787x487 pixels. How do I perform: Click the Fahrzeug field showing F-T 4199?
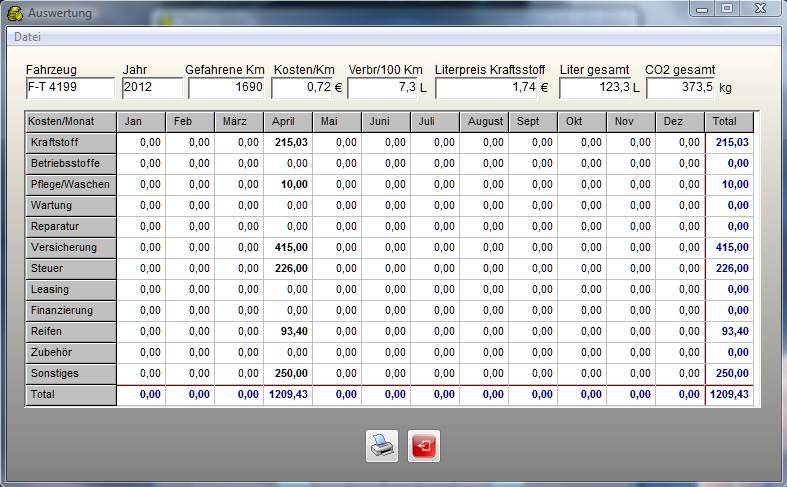[x=70, y=88]
